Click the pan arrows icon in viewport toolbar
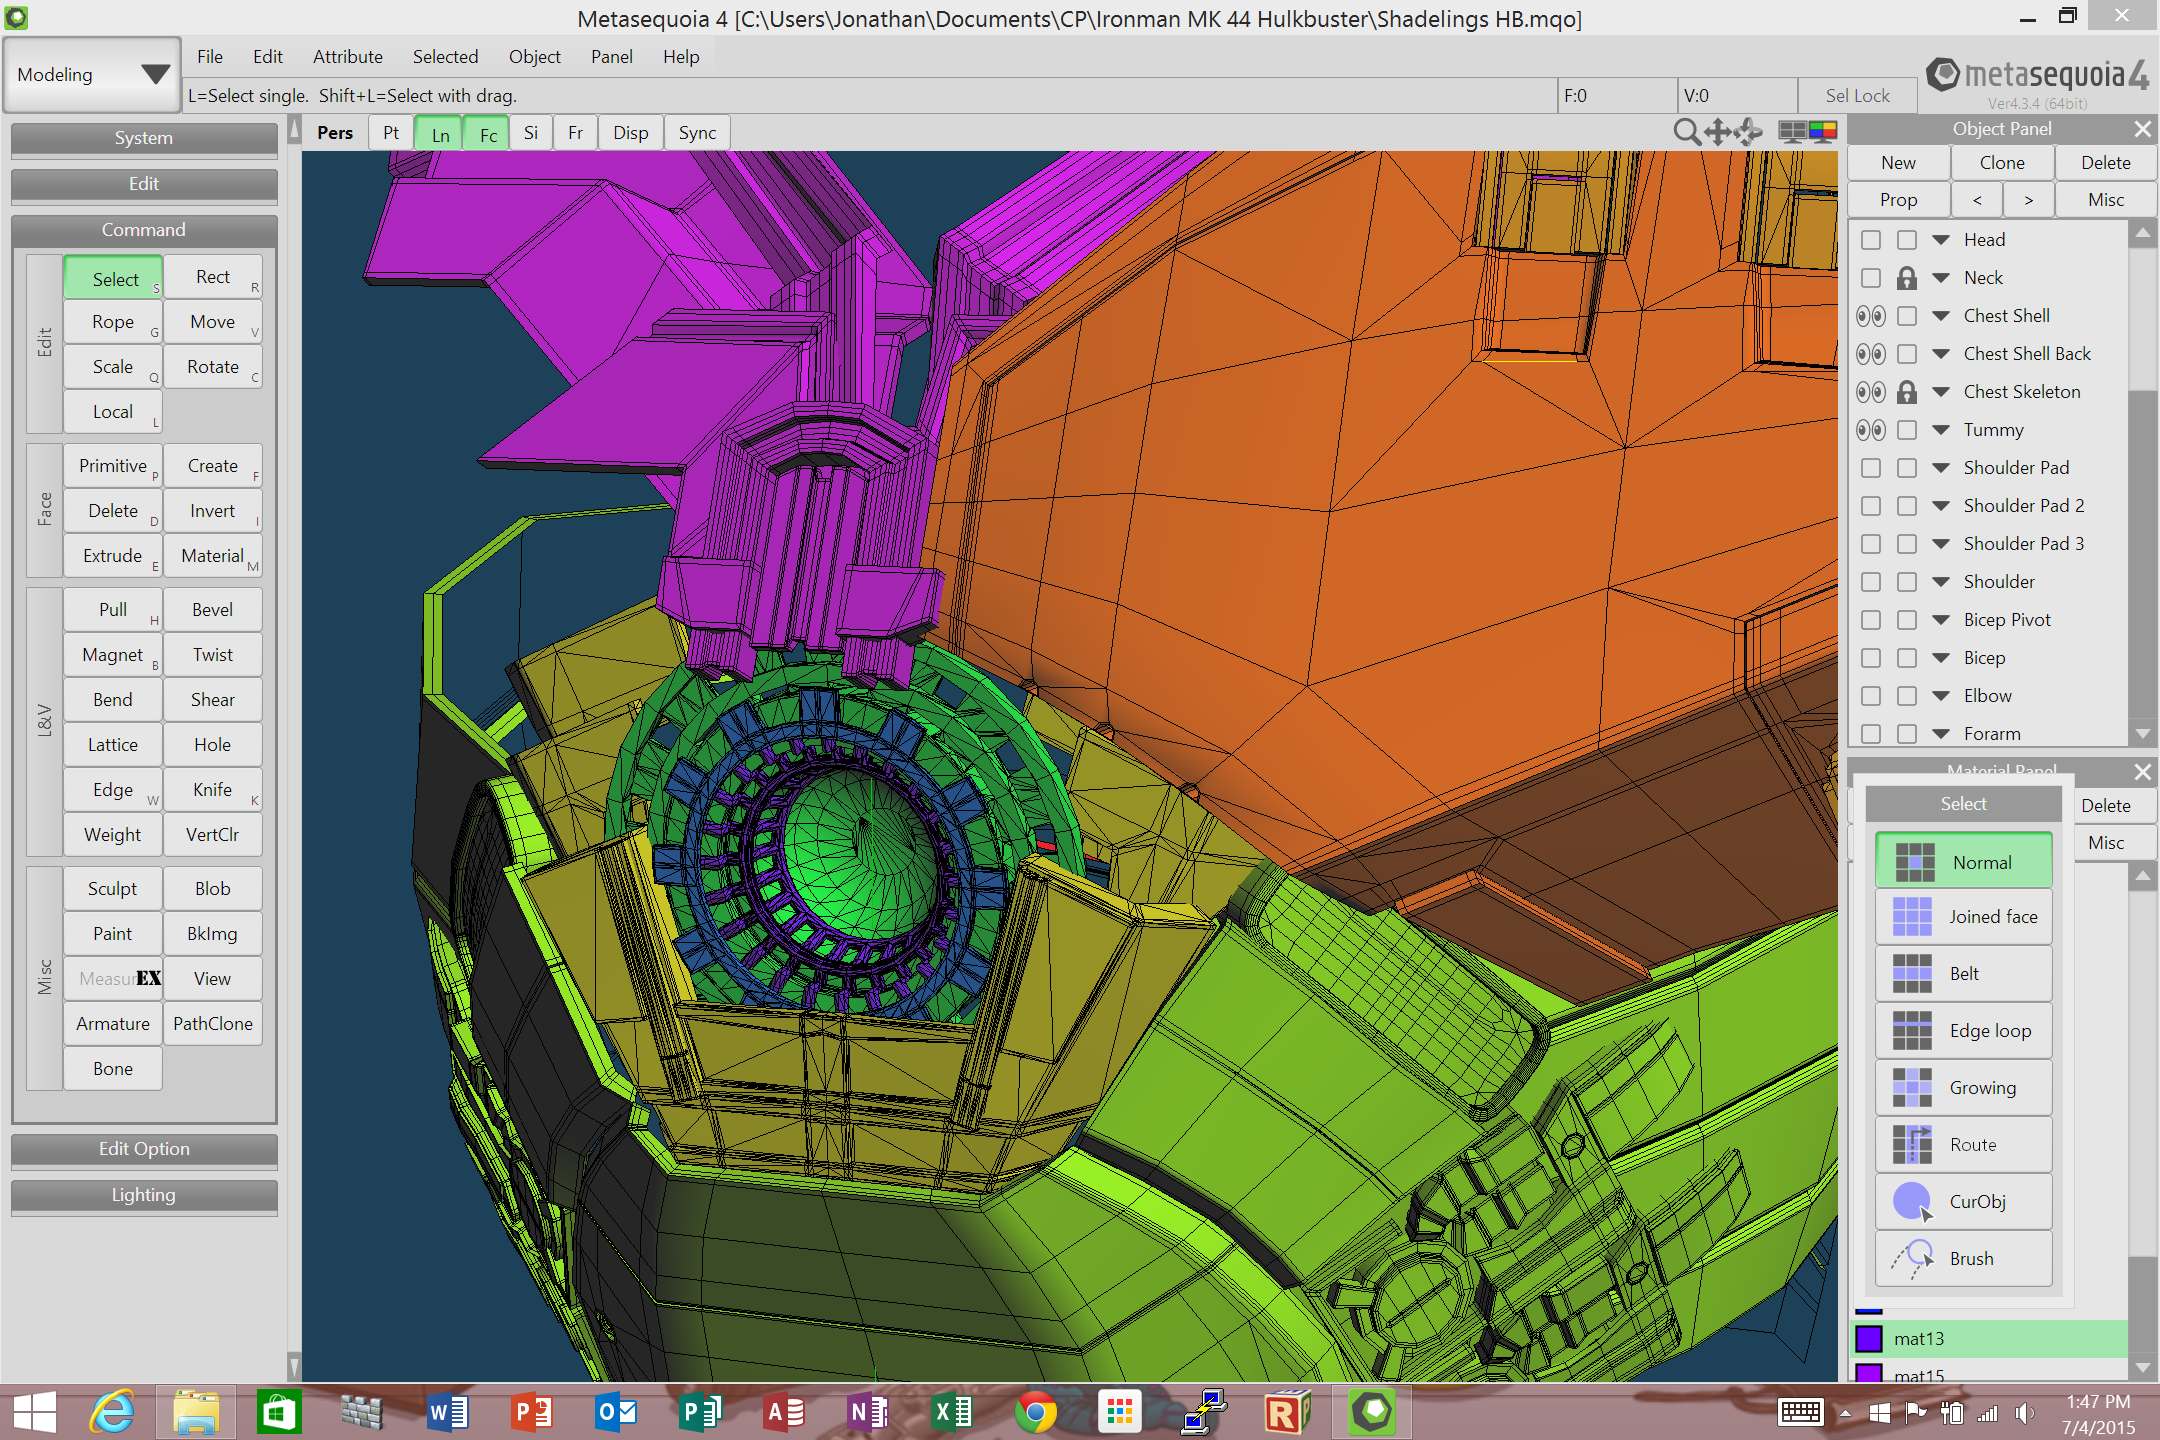The image size is (2160, 1440). [1718, 132]
